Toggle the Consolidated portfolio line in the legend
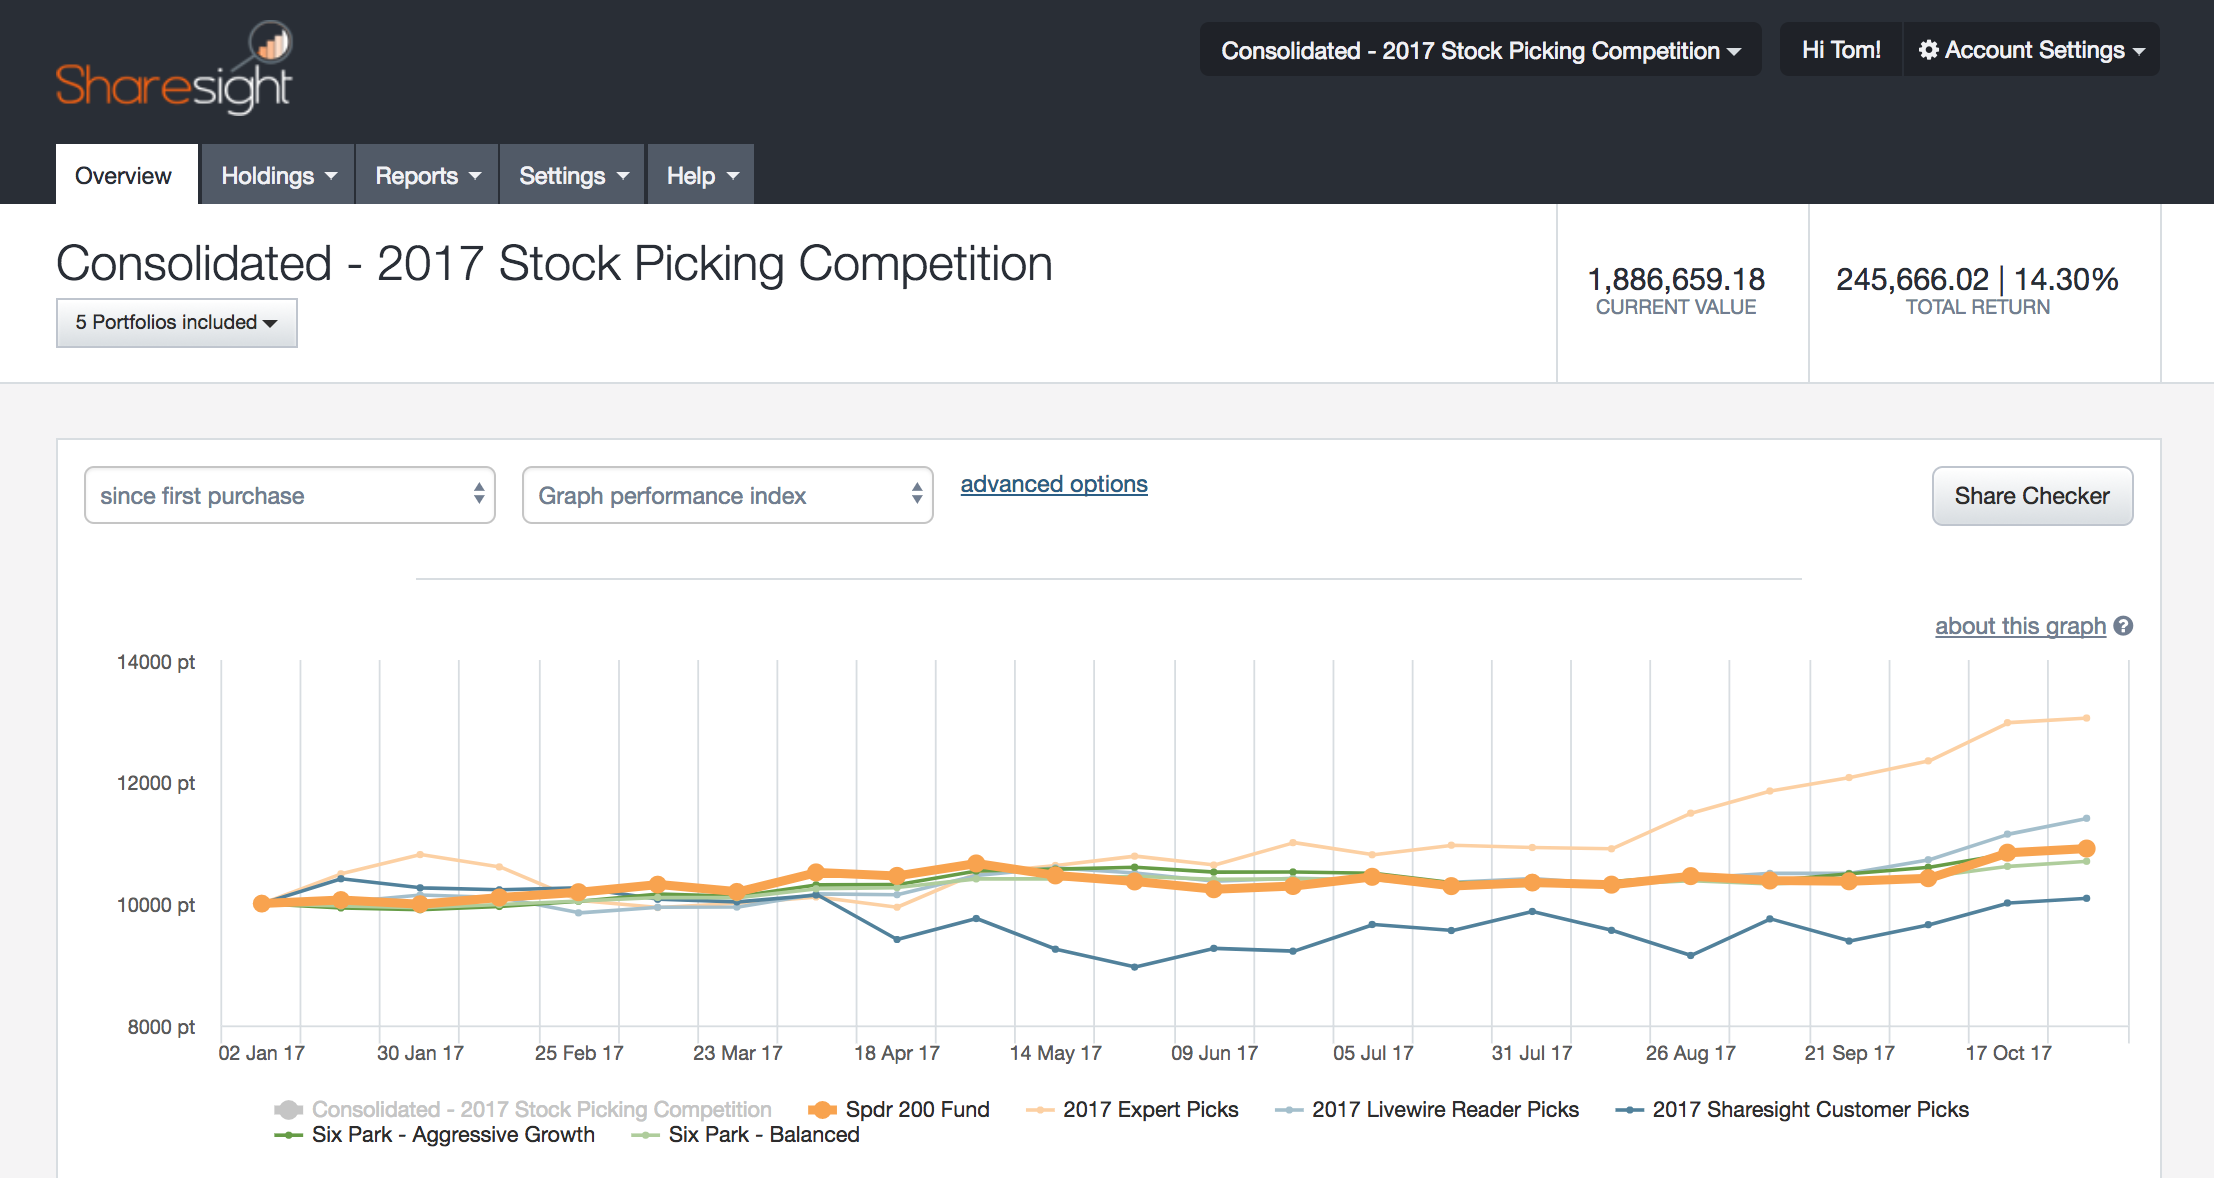The height and width of the screenshot is (1178, 2214). click(288, 1109)
